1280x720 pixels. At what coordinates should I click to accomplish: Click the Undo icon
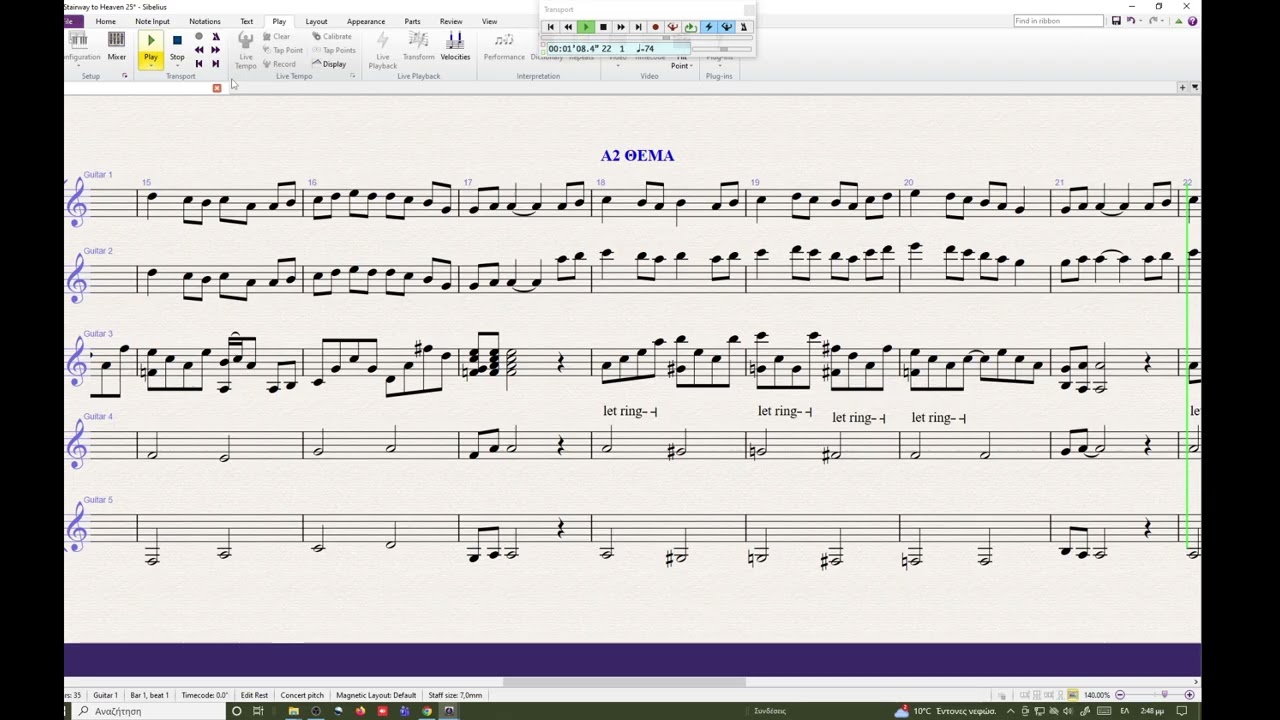point(1130,21)
